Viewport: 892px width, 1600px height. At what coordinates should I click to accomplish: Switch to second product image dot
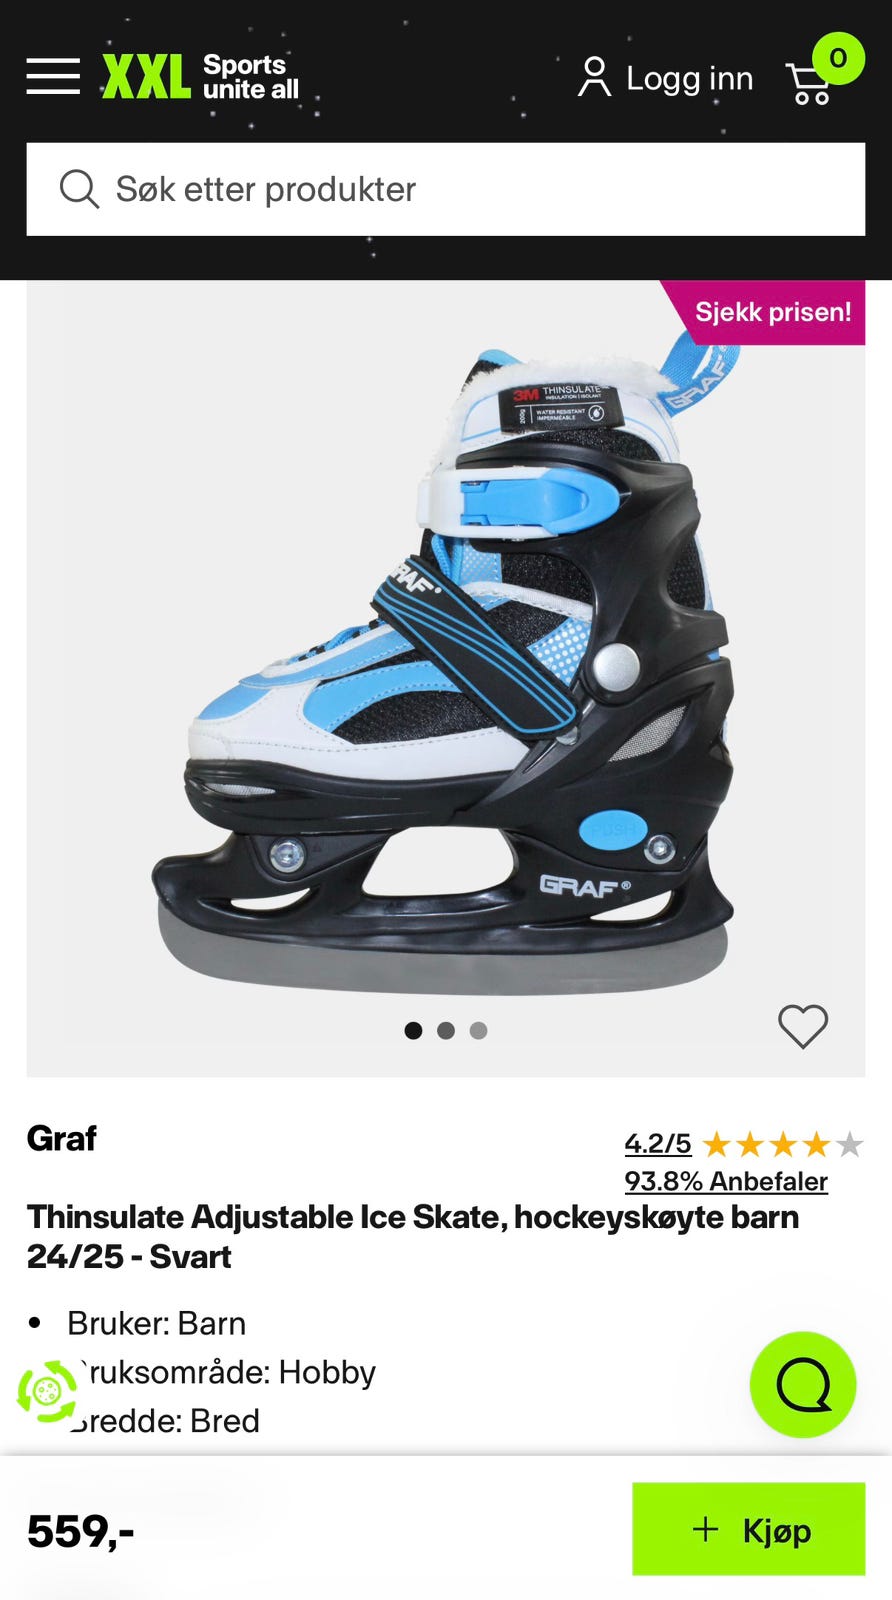[446, 1030]
